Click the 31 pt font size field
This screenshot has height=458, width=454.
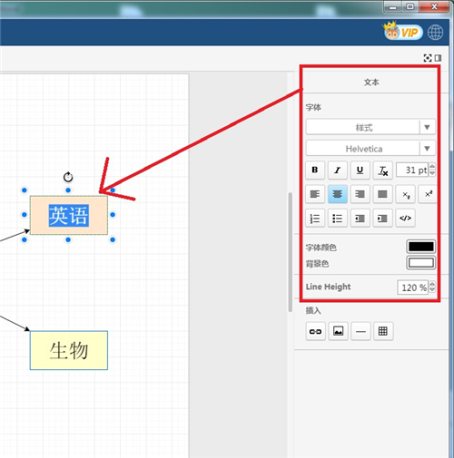(x=412, y=170)
